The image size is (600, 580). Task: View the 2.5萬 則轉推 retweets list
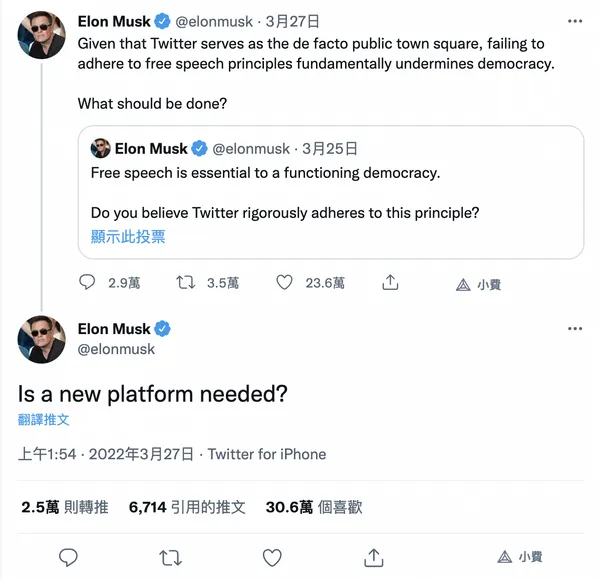click(x=65, y=507)
